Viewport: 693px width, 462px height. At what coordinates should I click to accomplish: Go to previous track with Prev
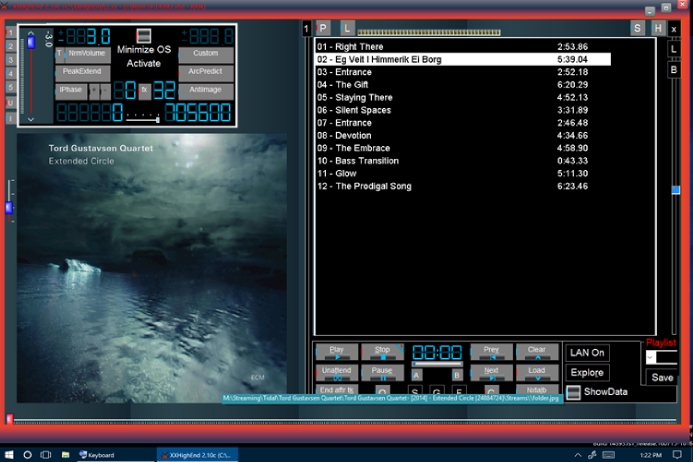click(x=491, y=352)
